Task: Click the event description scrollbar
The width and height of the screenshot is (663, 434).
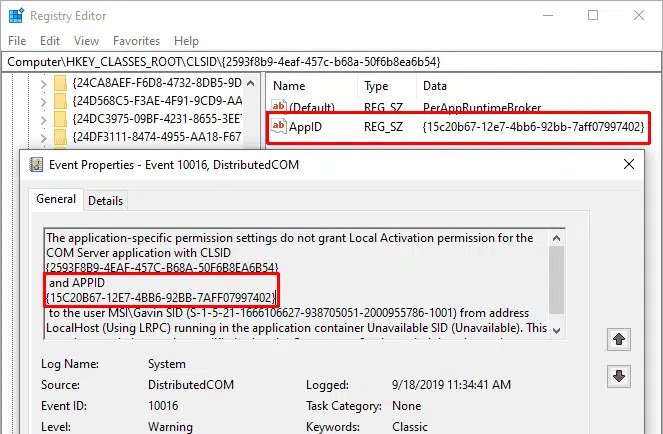Action: [x=556, y=284]
